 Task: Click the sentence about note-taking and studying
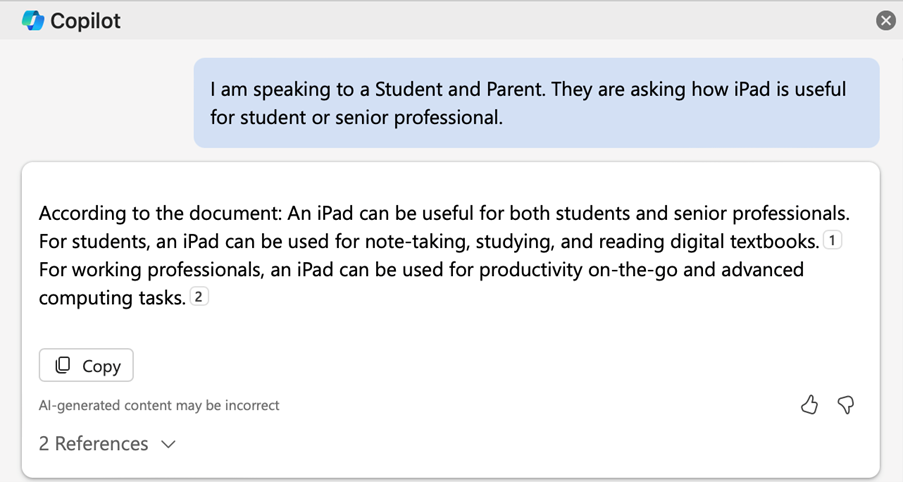coord(428,241)
